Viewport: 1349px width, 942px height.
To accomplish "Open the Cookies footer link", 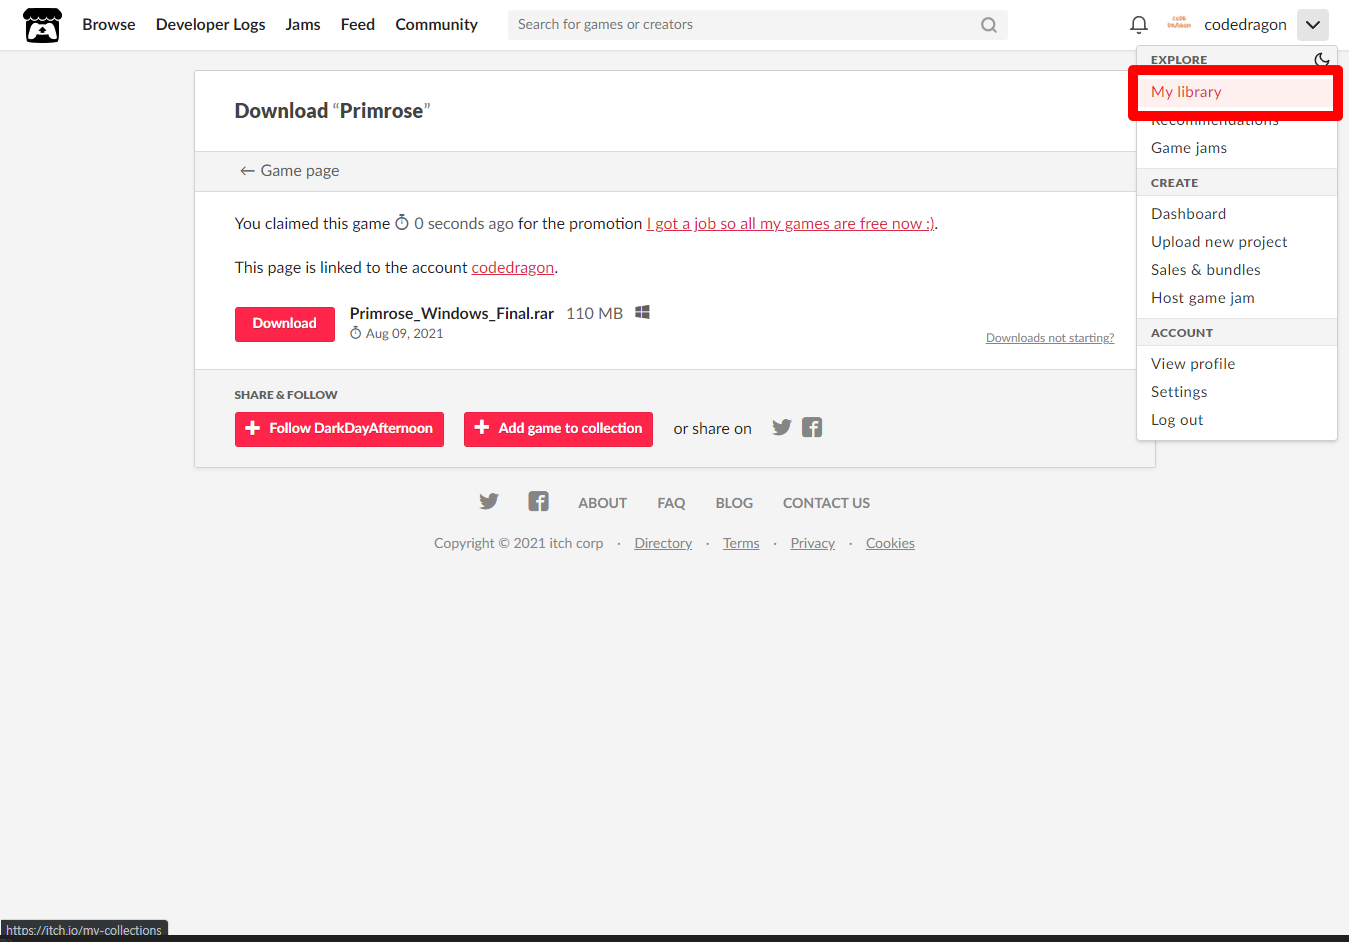I will pyautogui.click(x=890, y=543).
